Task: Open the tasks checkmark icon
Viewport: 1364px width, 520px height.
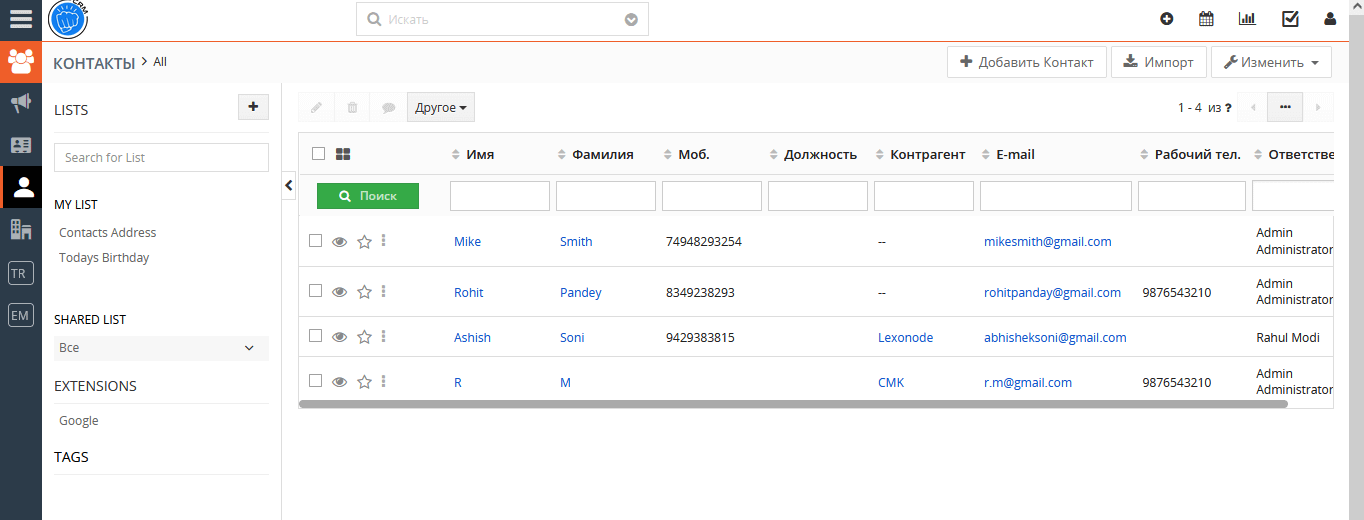Action: point(1290,18)
